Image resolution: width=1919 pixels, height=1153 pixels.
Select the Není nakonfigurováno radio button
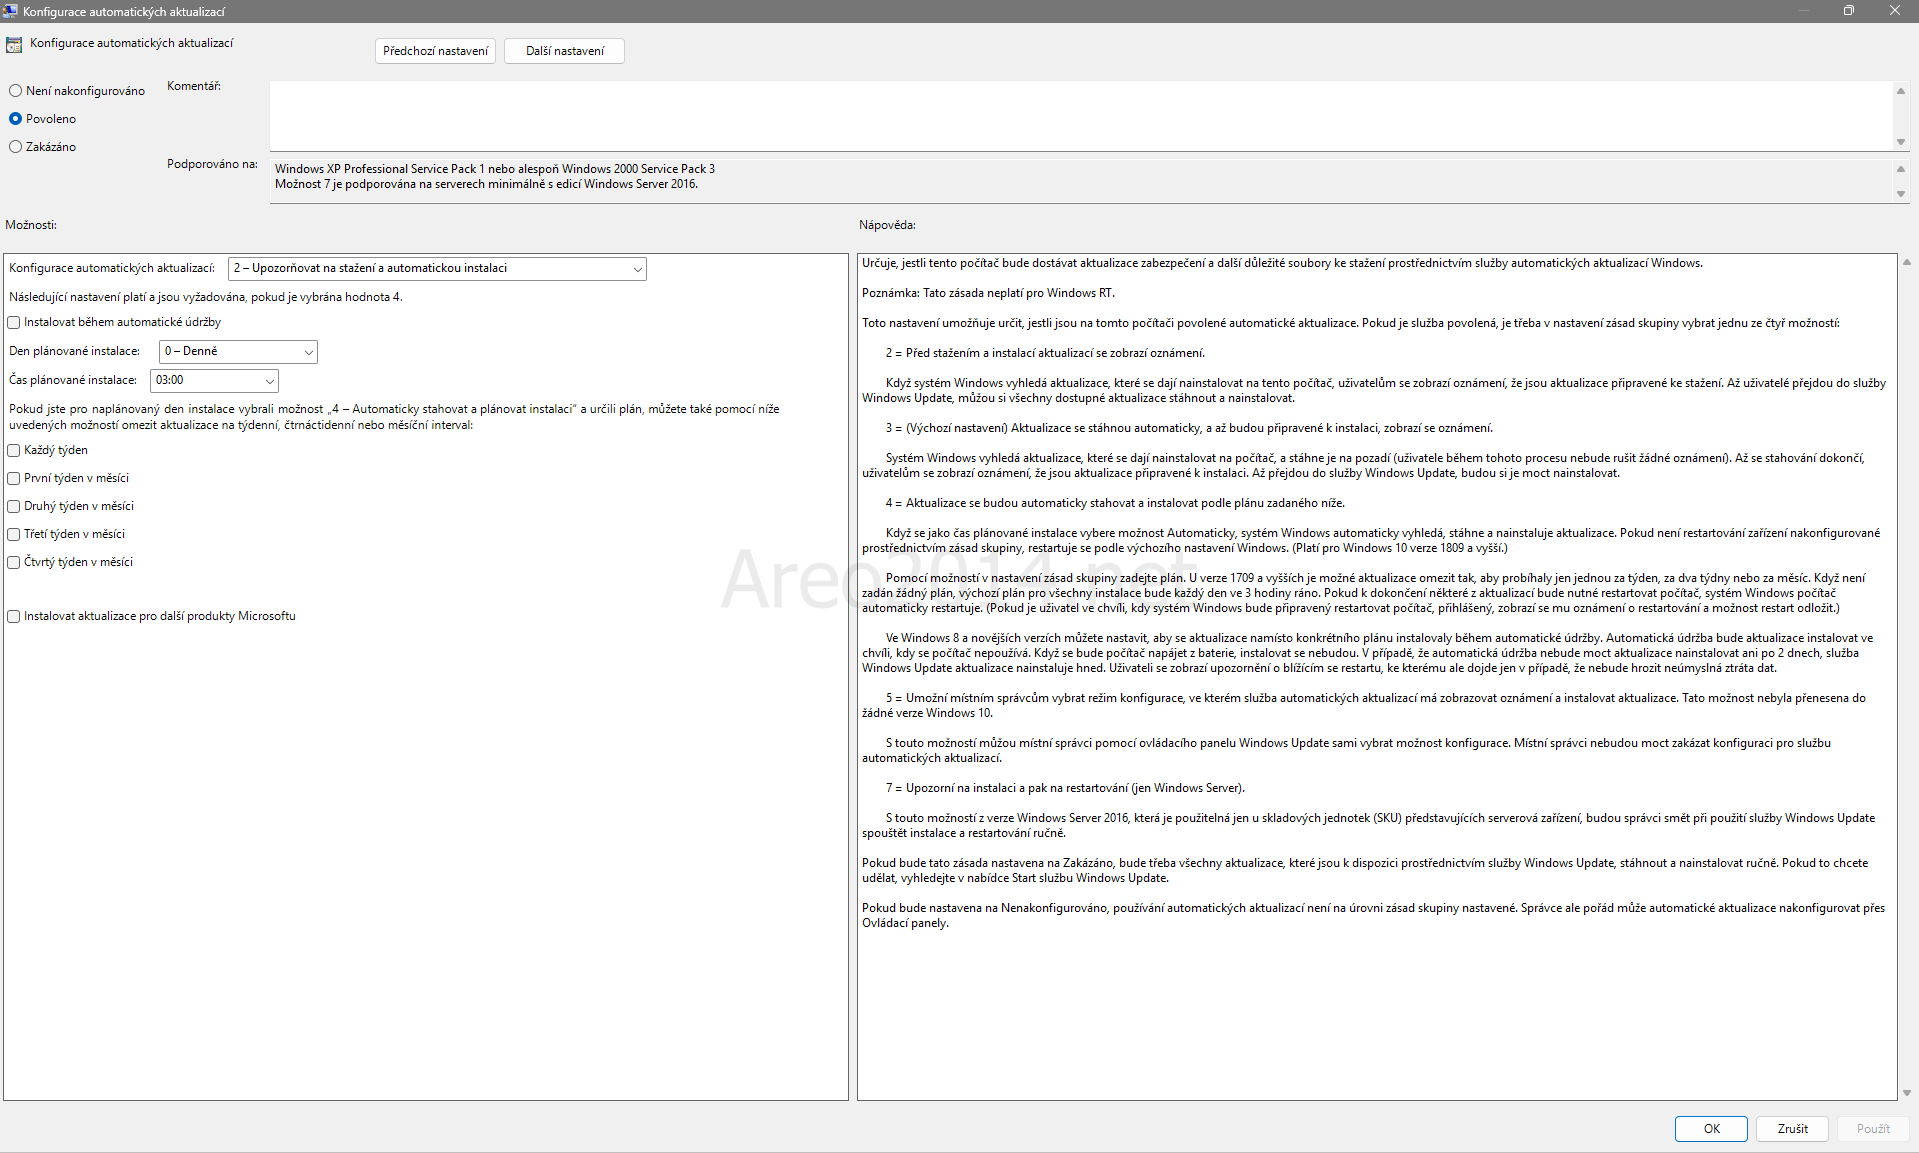pos(15,91)
